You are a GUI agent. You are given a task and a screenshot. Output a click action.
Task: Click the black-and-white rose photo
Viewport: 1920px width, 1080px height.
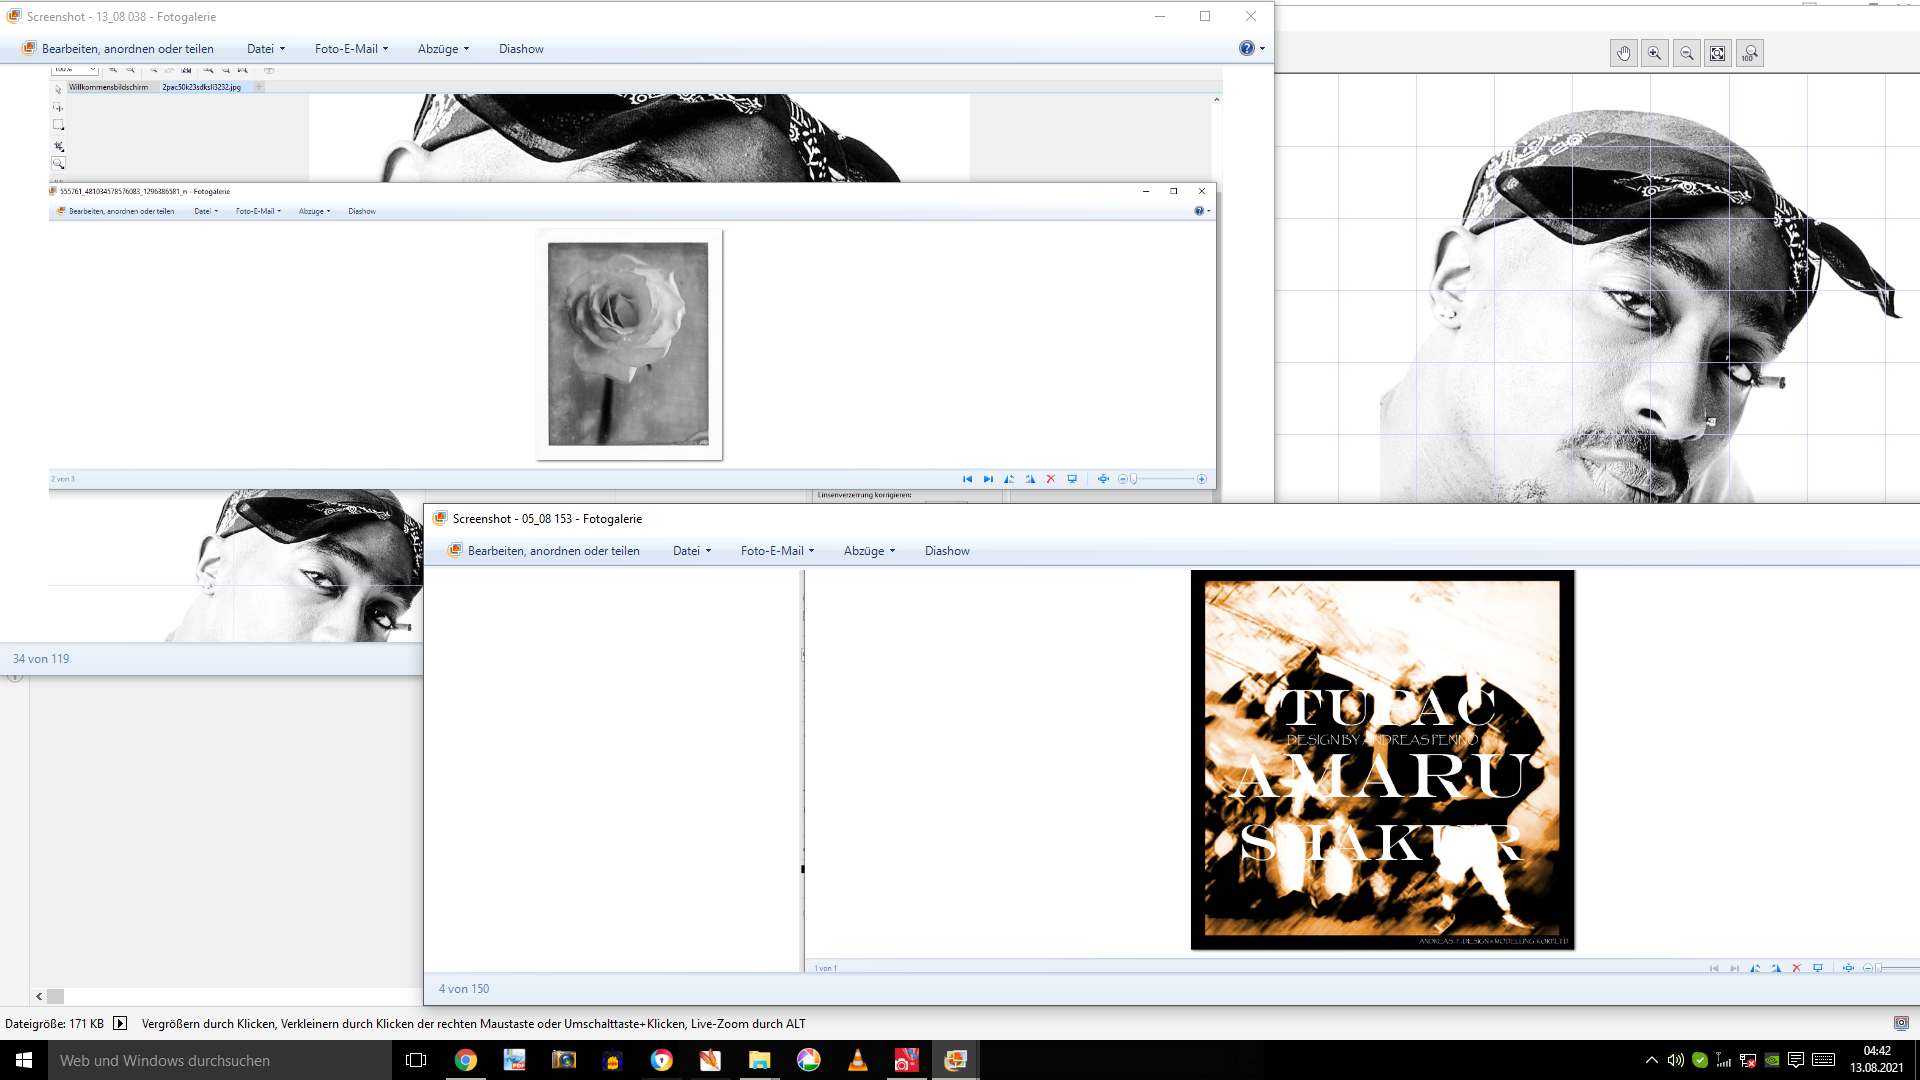point(629,345)
